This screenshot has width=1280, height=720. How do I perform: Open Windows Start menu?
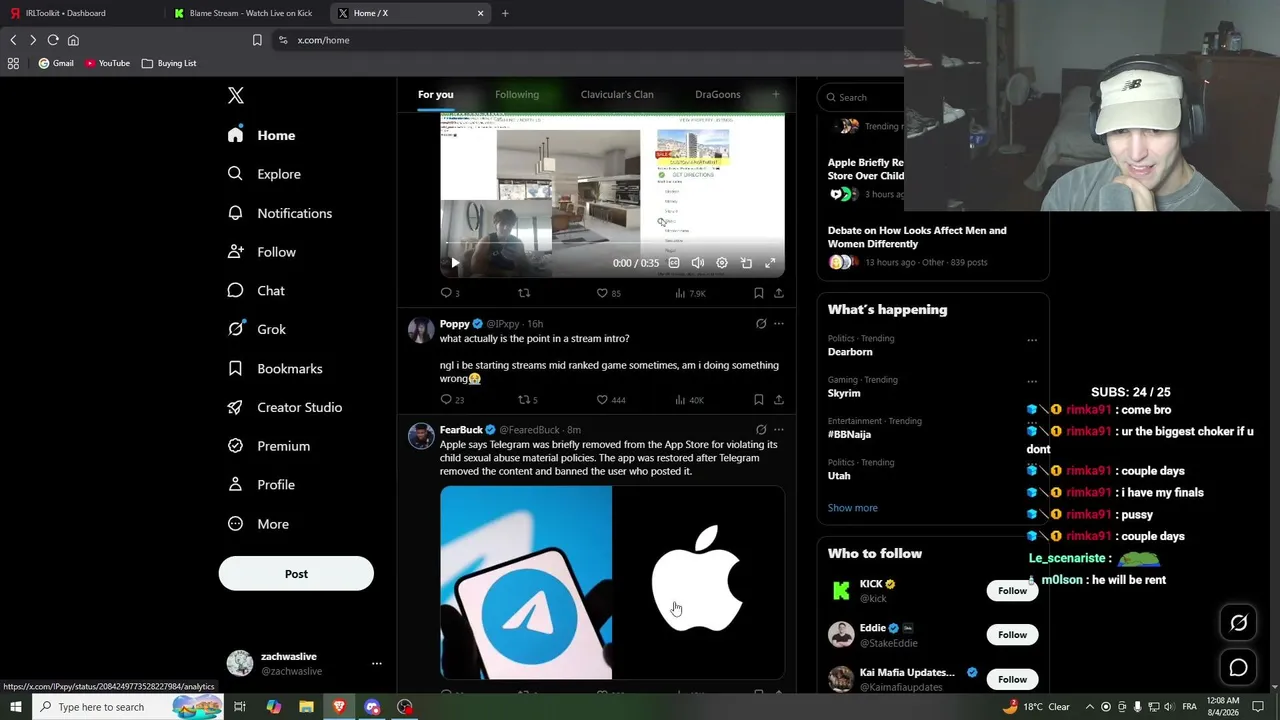point(15,707)
